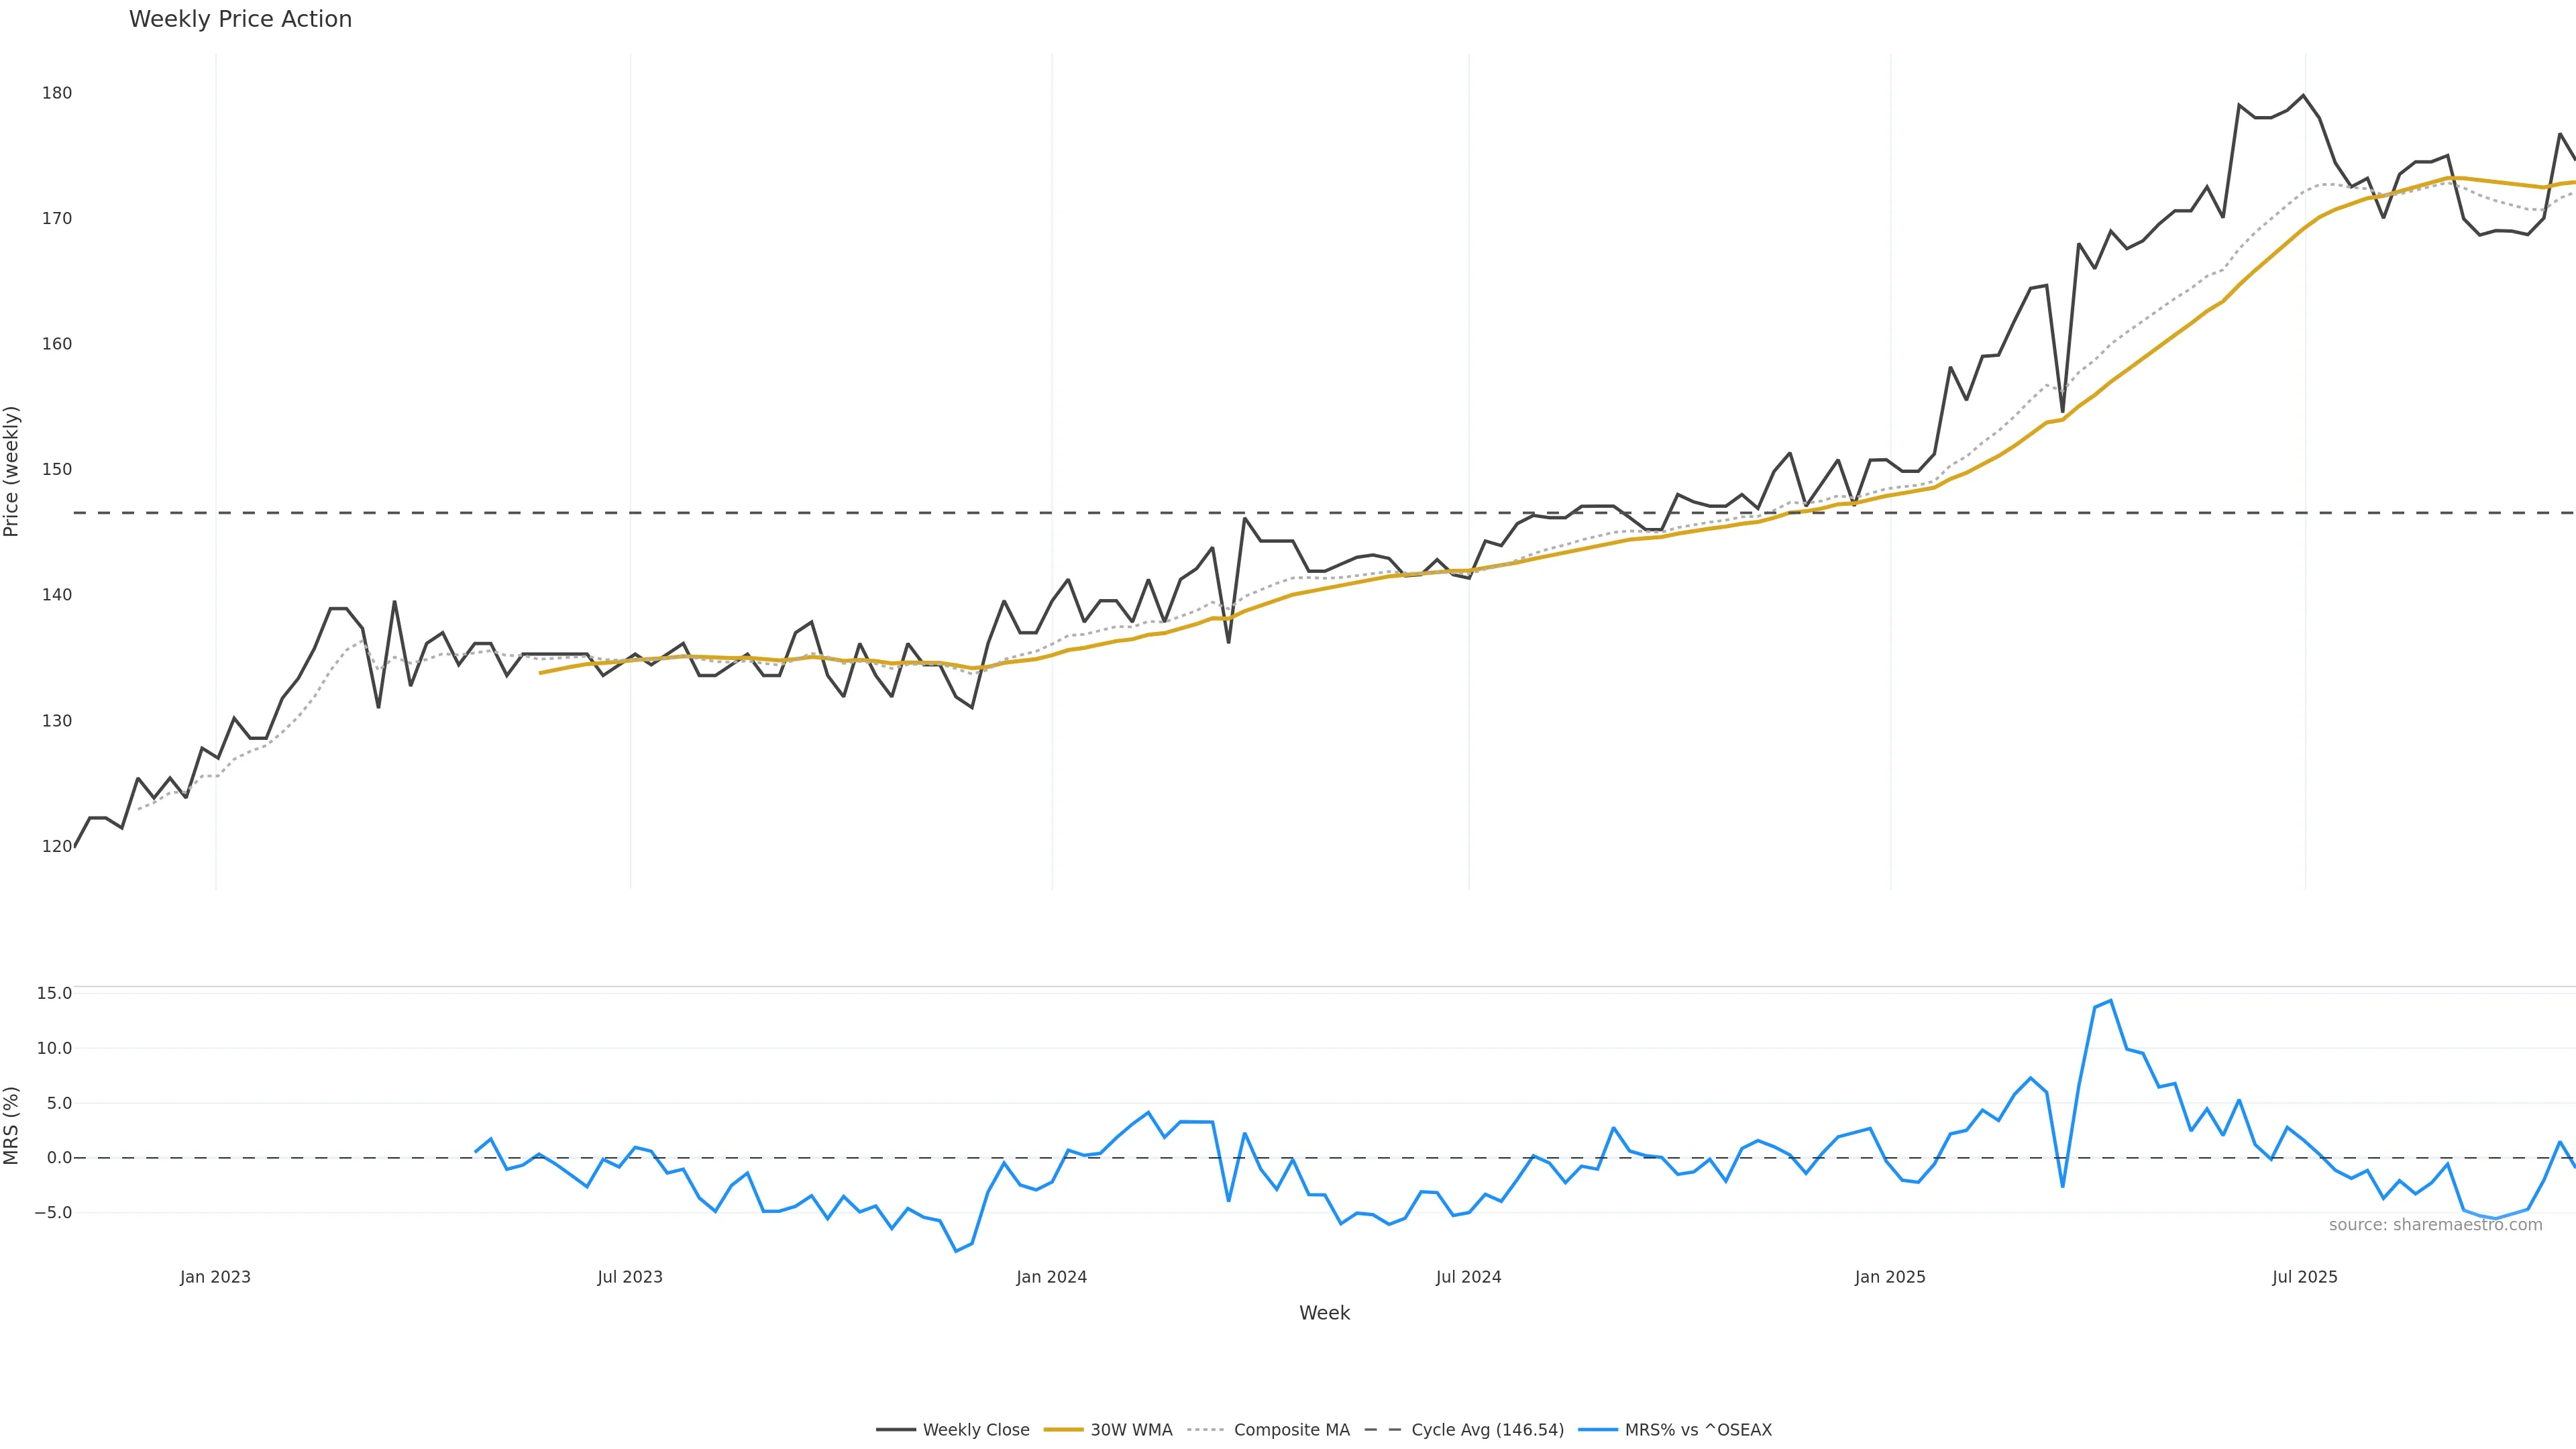
Task: Click the source: sharemaestro.com text
Action: (2435, 1225)
